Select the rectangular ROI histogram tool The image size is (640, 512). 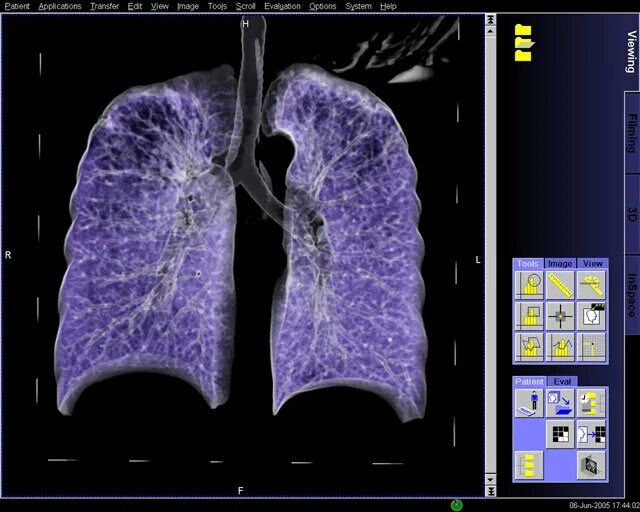point(529,316)
